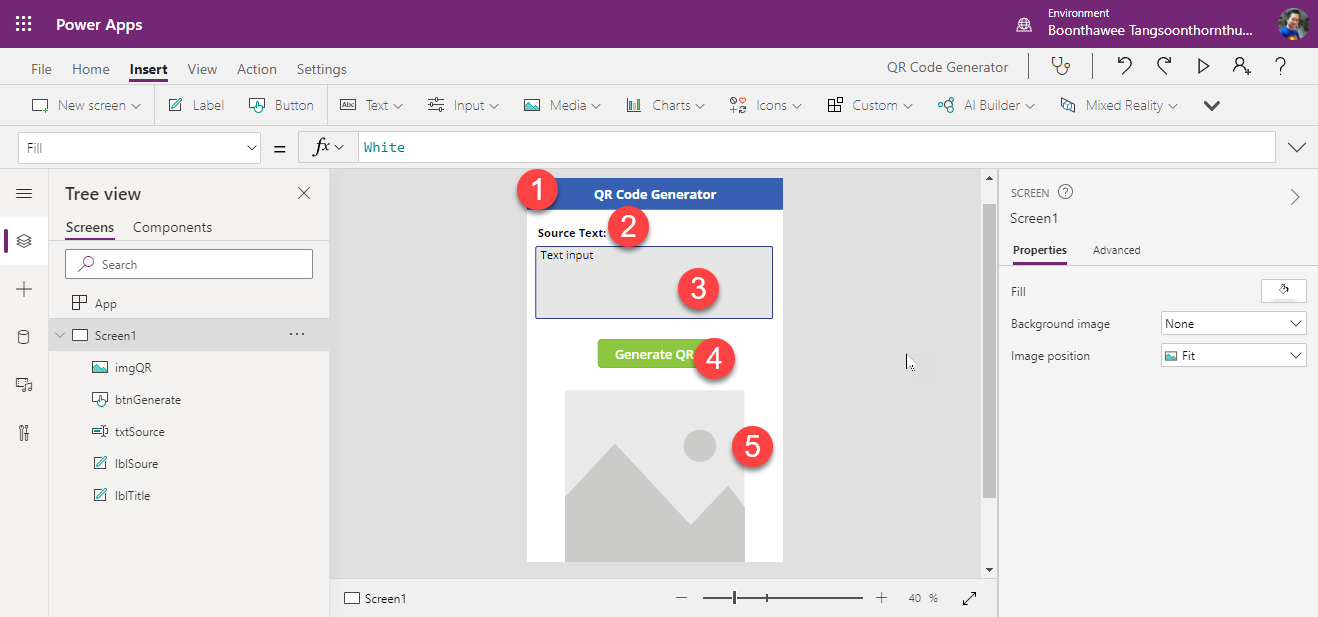Viewport: 1318px width, 617px height.
Task: Open the View tab
Action: 202,69
